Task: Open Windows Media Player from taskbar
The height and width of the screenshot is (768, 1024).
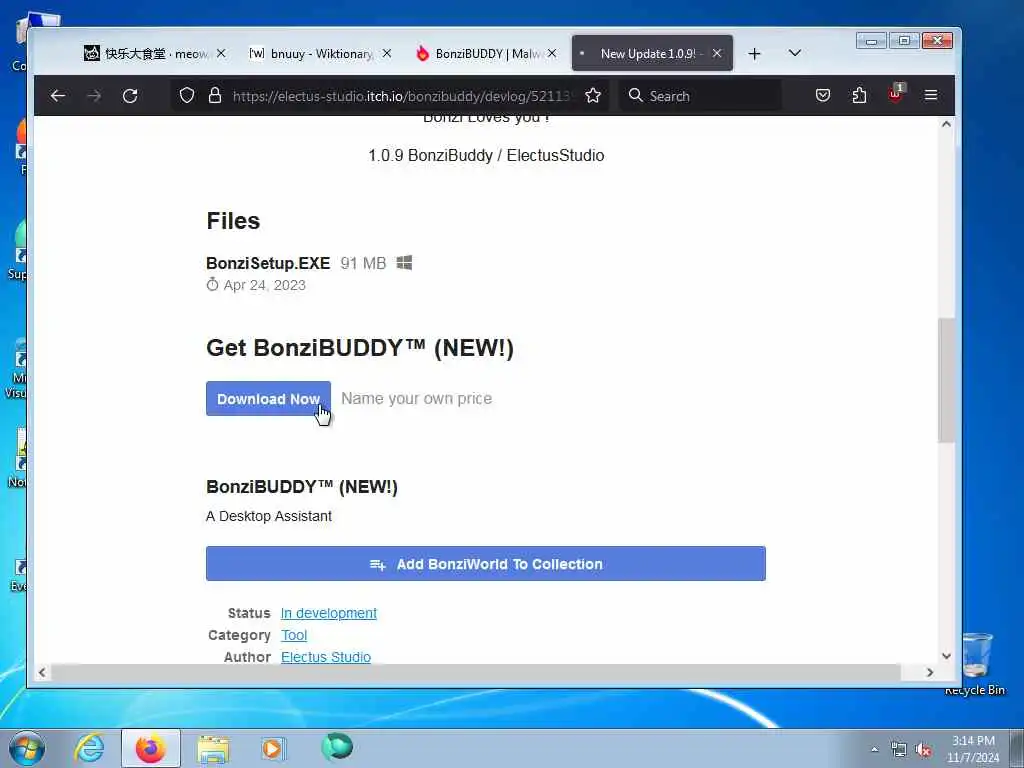Action: click(x=272, y=748)
